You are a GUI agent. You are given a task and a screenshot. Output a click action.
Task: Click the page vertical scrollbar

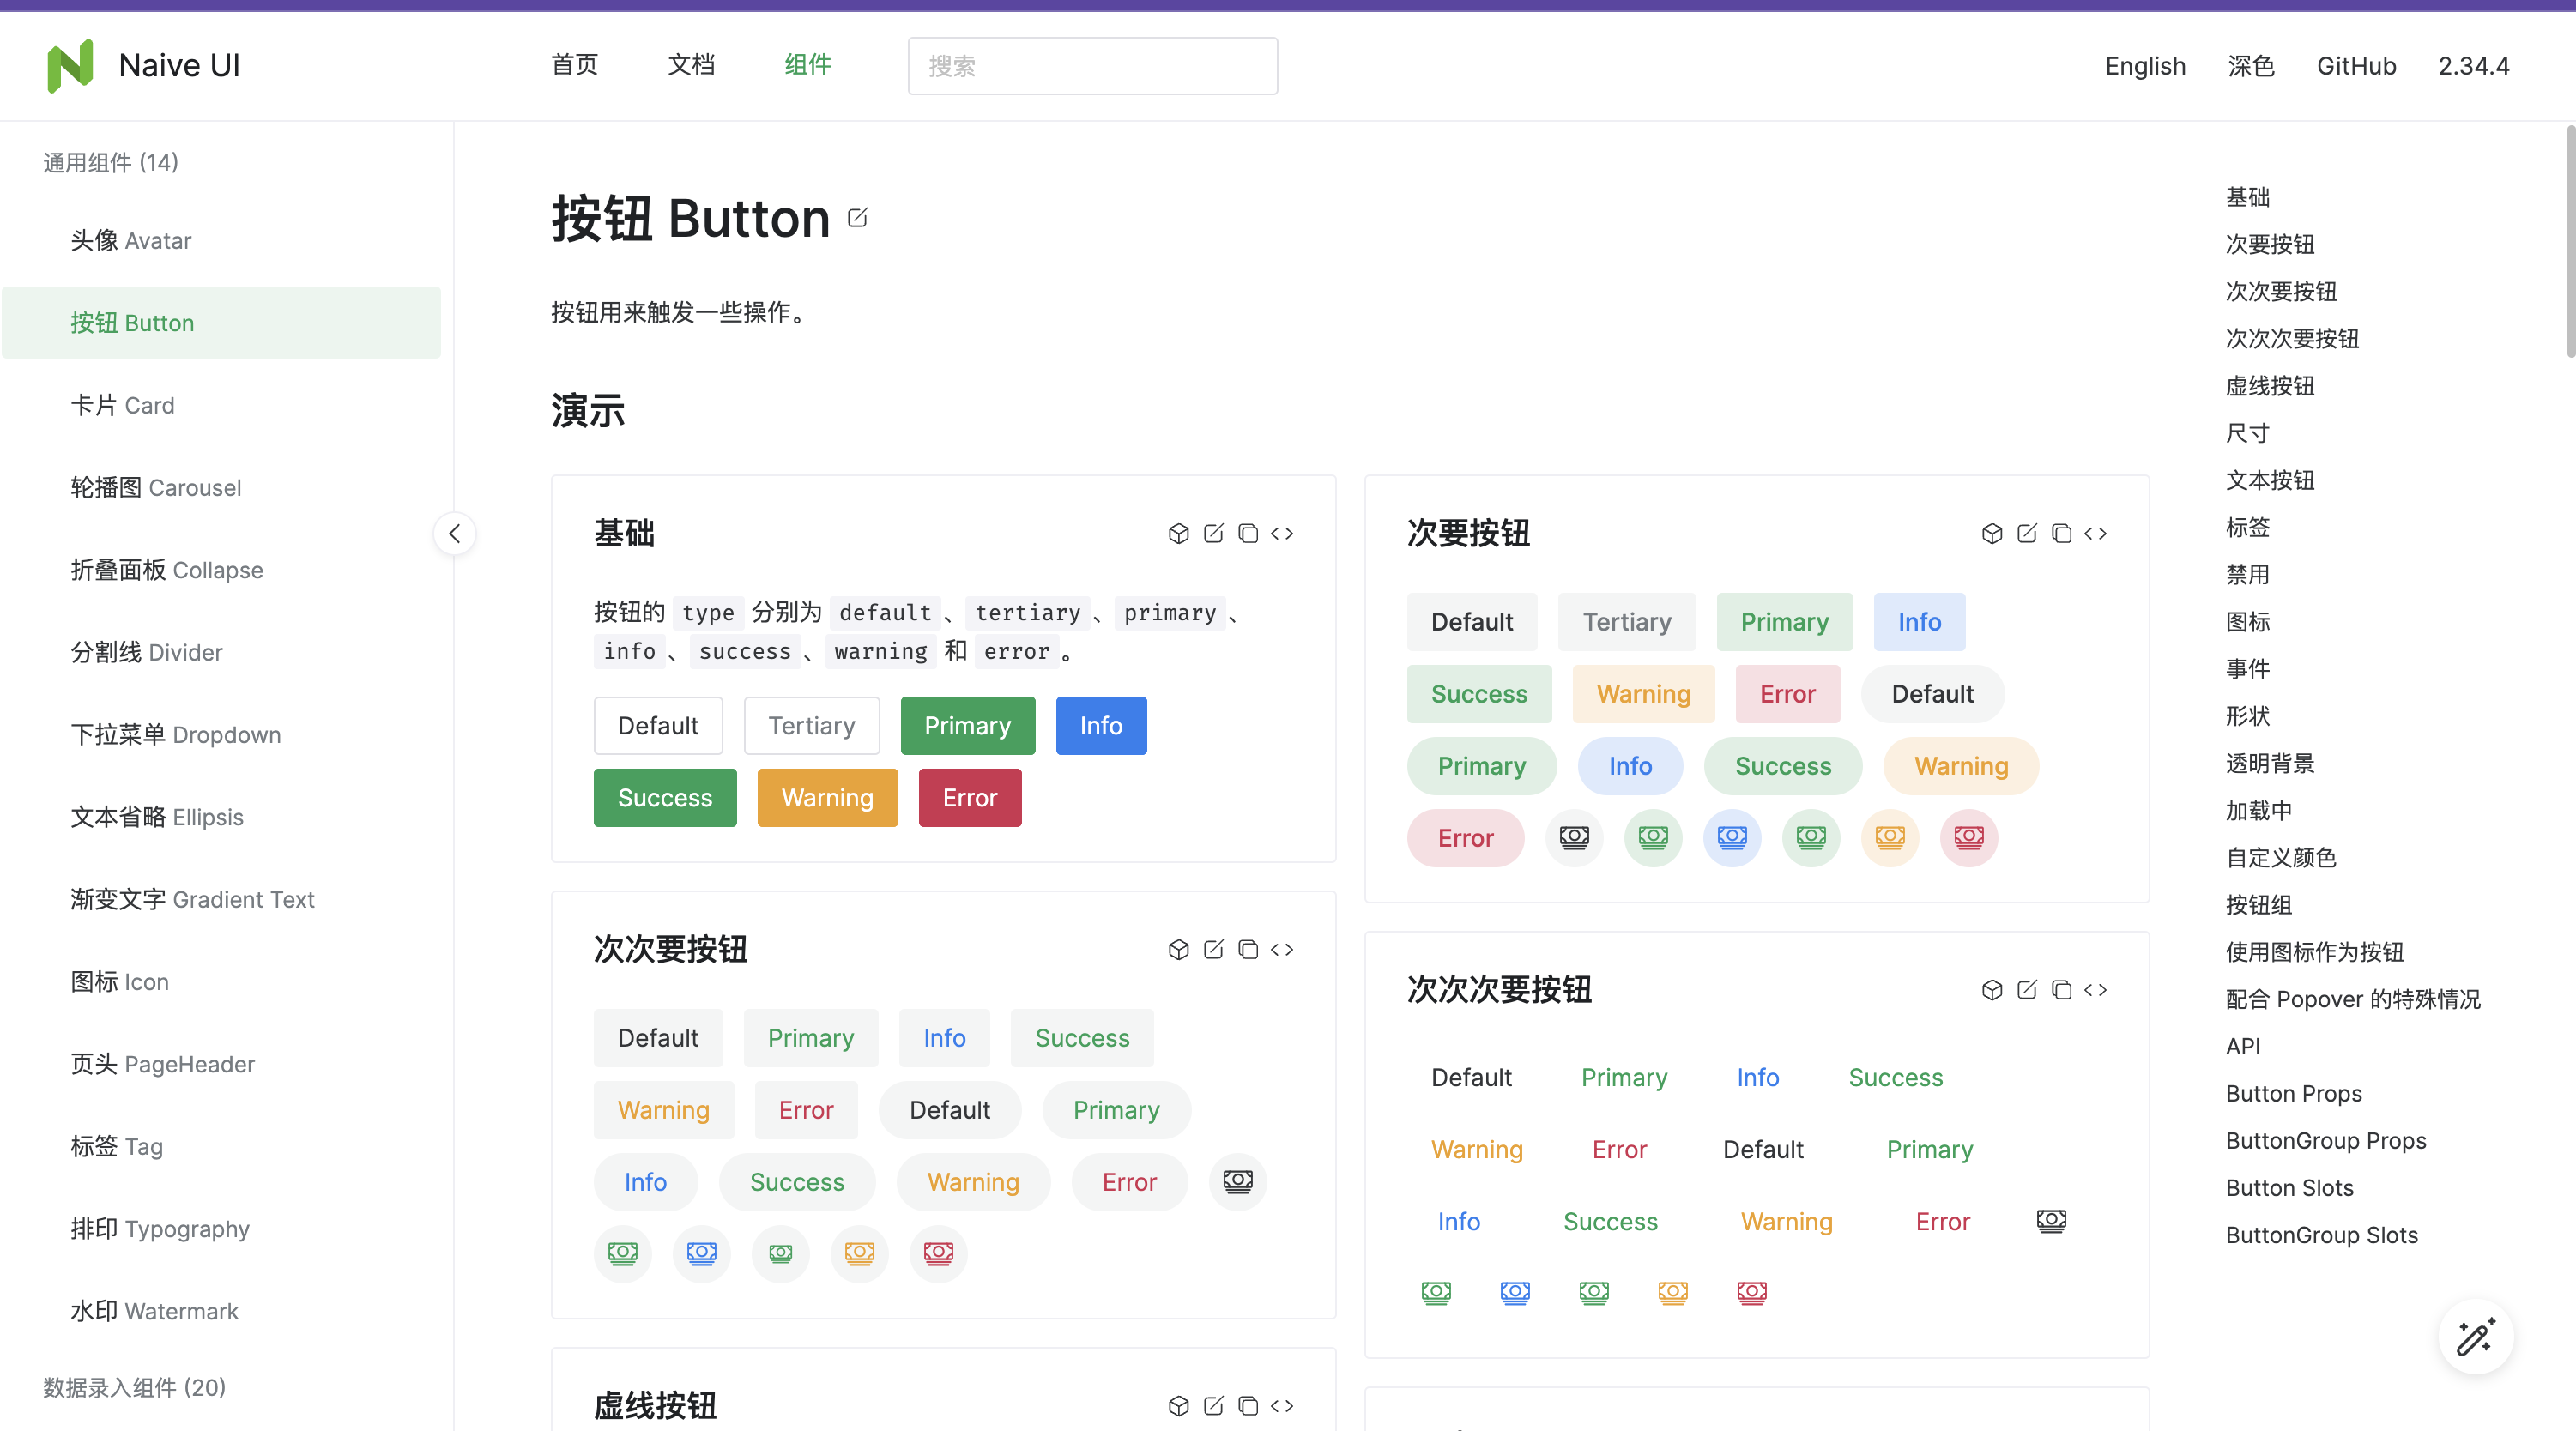coord(2570,240)
